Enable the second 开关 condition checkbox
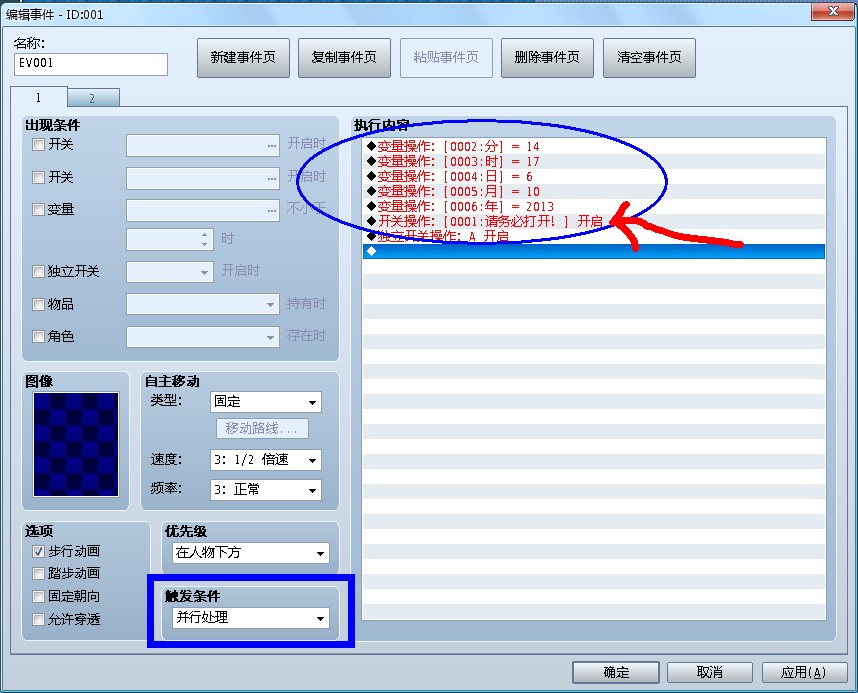Image resolution: width=858 pixels, height=693 pixels. point(38,177)
